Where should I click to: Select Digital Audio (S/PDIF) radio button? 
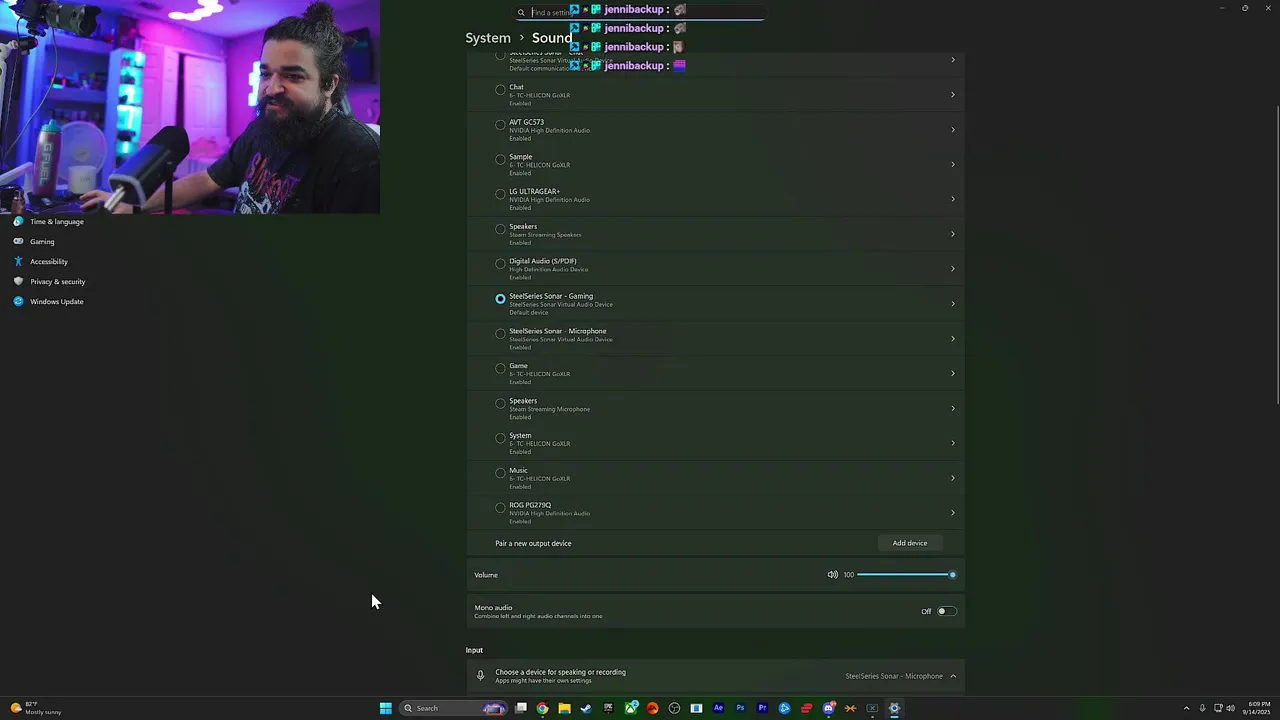click(500, 264)
